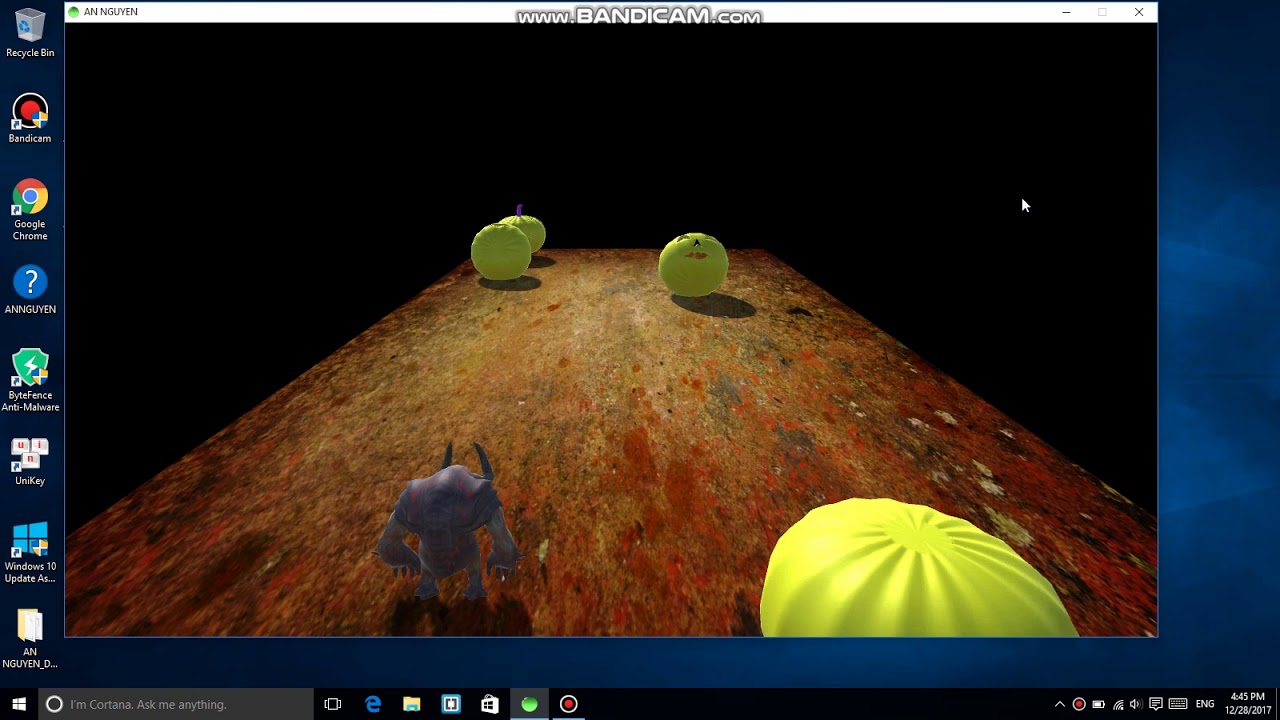This screenshot has height=720, width=1280.
Task: Open the Microsoft Store taskbar icon
Action: click(490, 704)
